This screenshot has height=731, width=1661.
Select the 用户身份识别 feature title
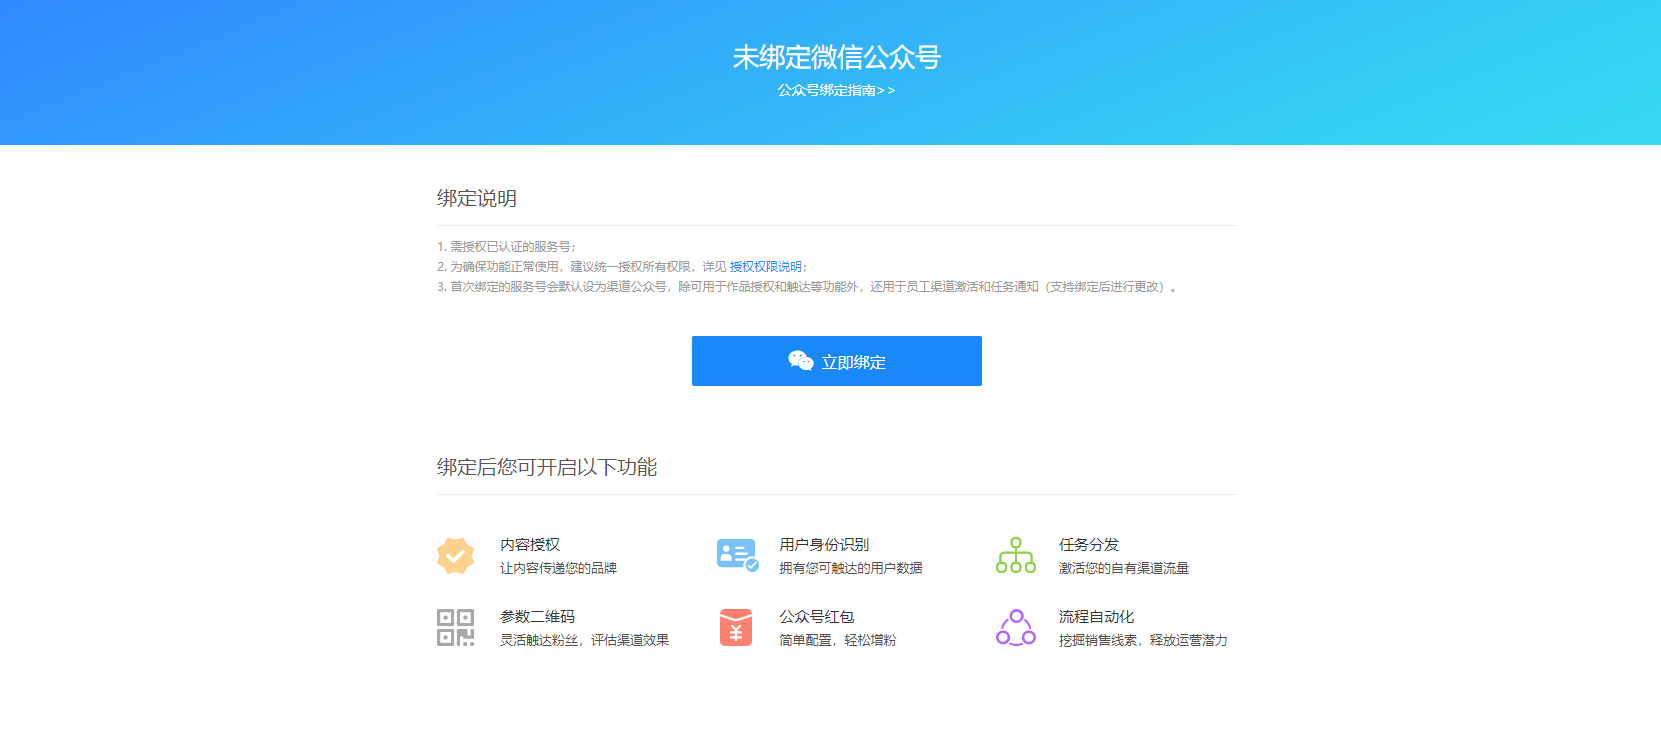(824, 545)
